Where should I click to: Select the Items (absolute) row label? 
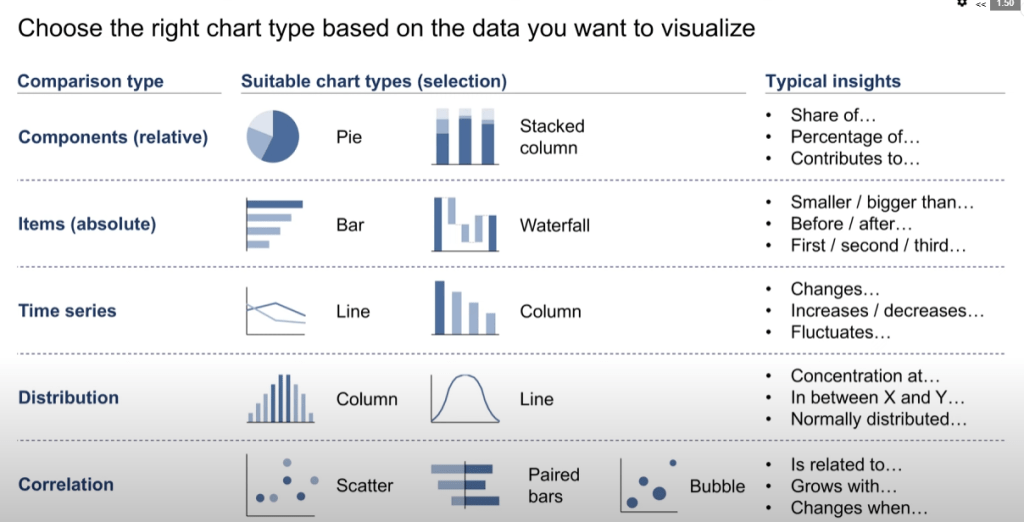click(87, 224)
